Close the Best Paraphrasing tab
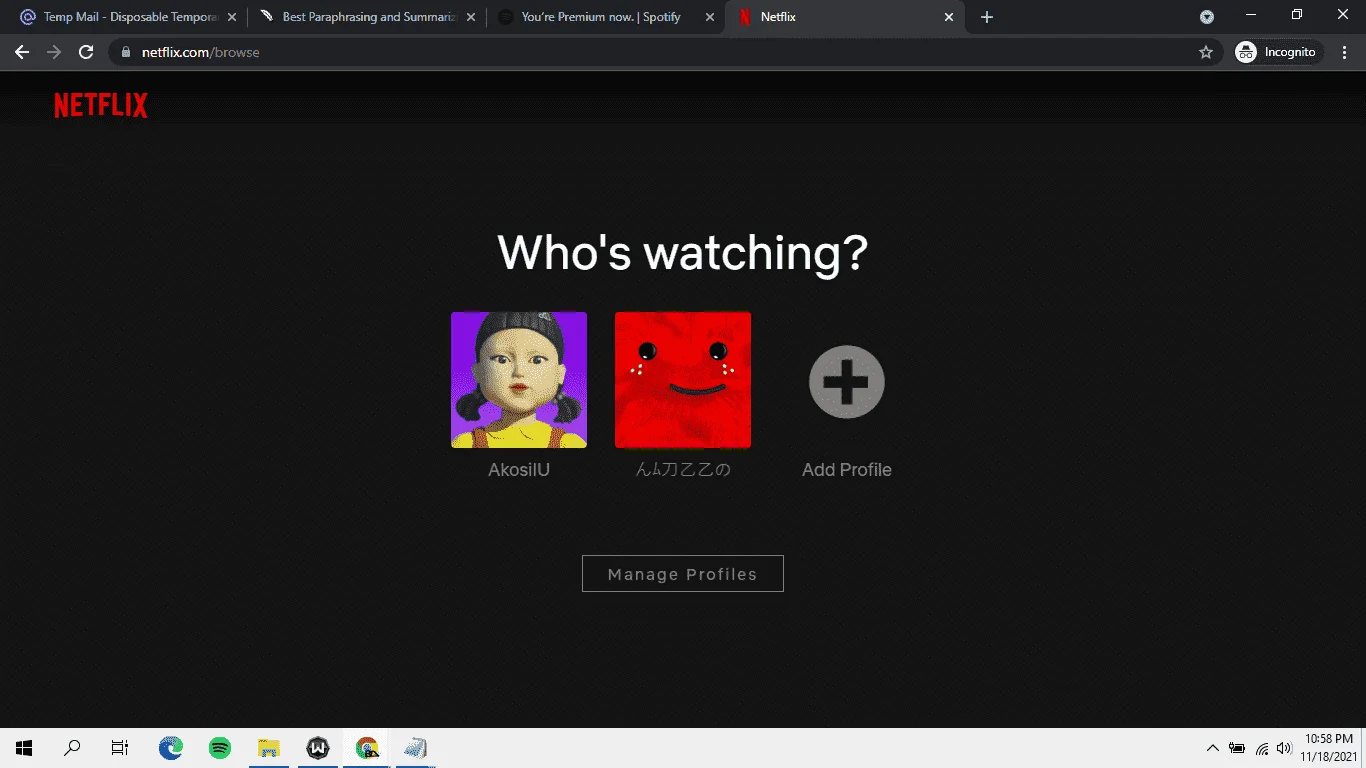Image resolution: width=1366 pixels, height=768 pixels. click(471, 17)
